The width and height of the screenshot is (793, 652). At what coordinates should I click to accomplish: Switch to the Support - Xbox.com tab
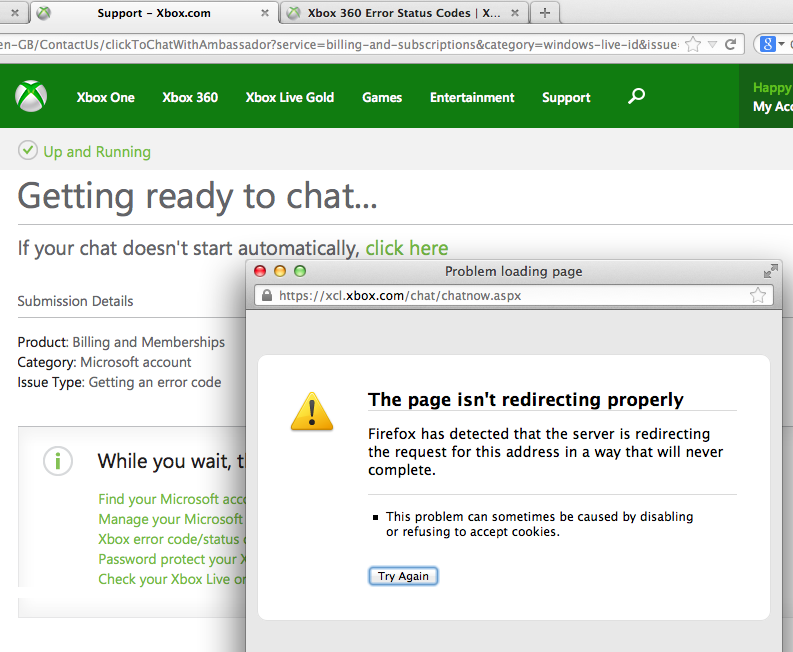click(154, 13)
